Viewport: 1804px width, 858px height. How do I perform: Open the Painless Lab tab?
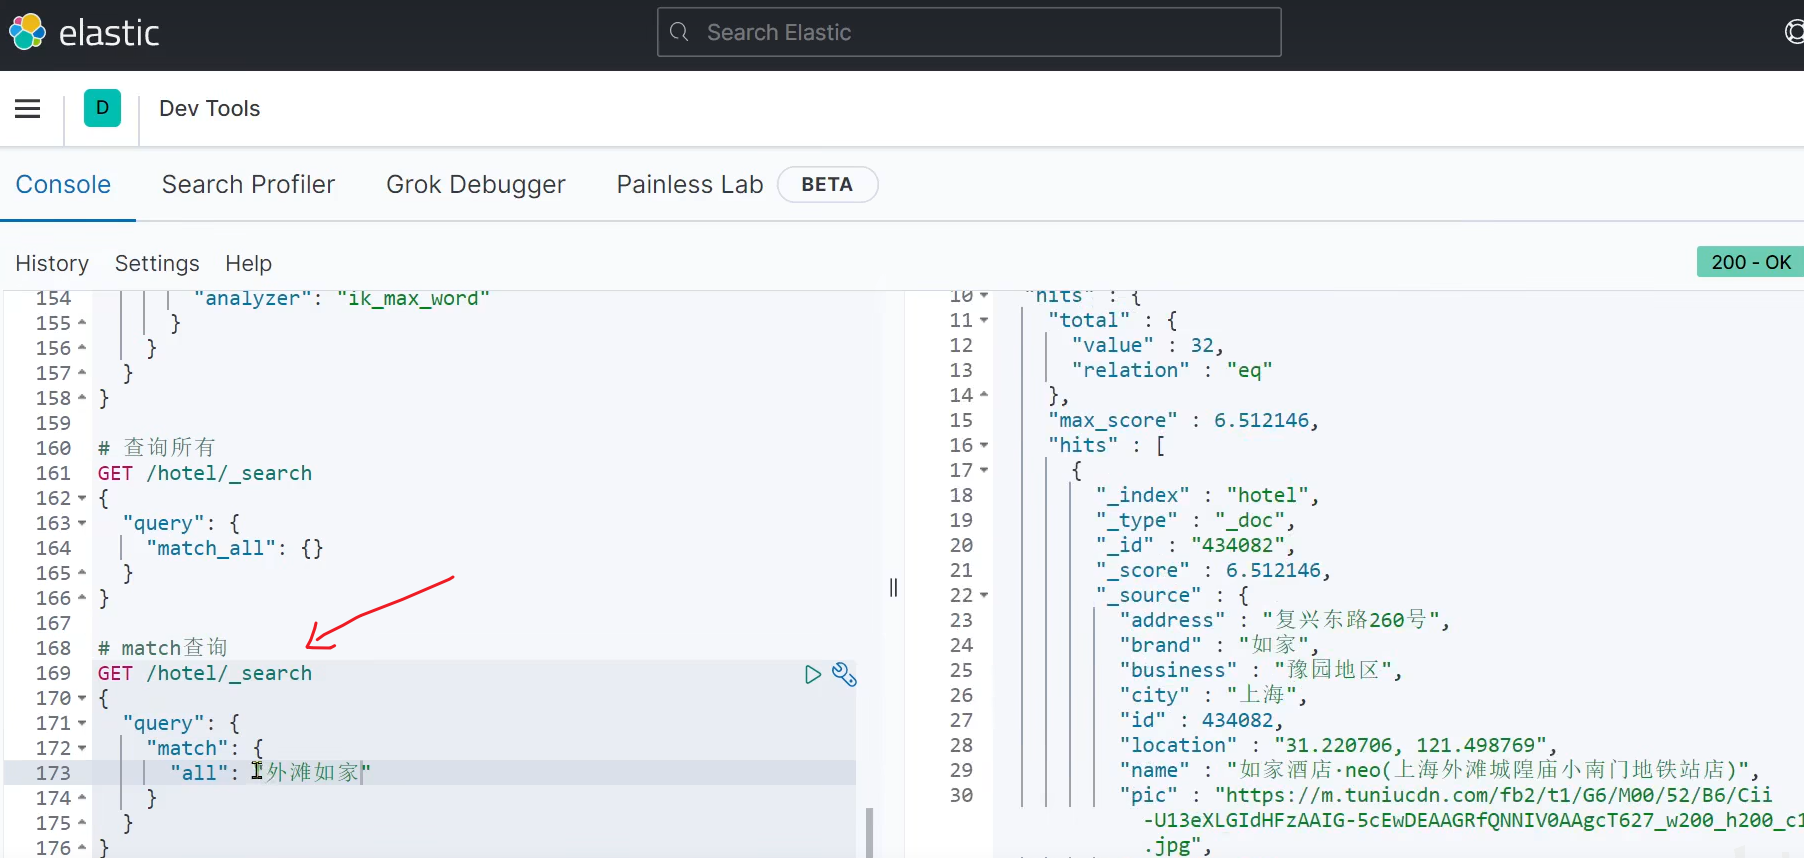coord(690,185)
